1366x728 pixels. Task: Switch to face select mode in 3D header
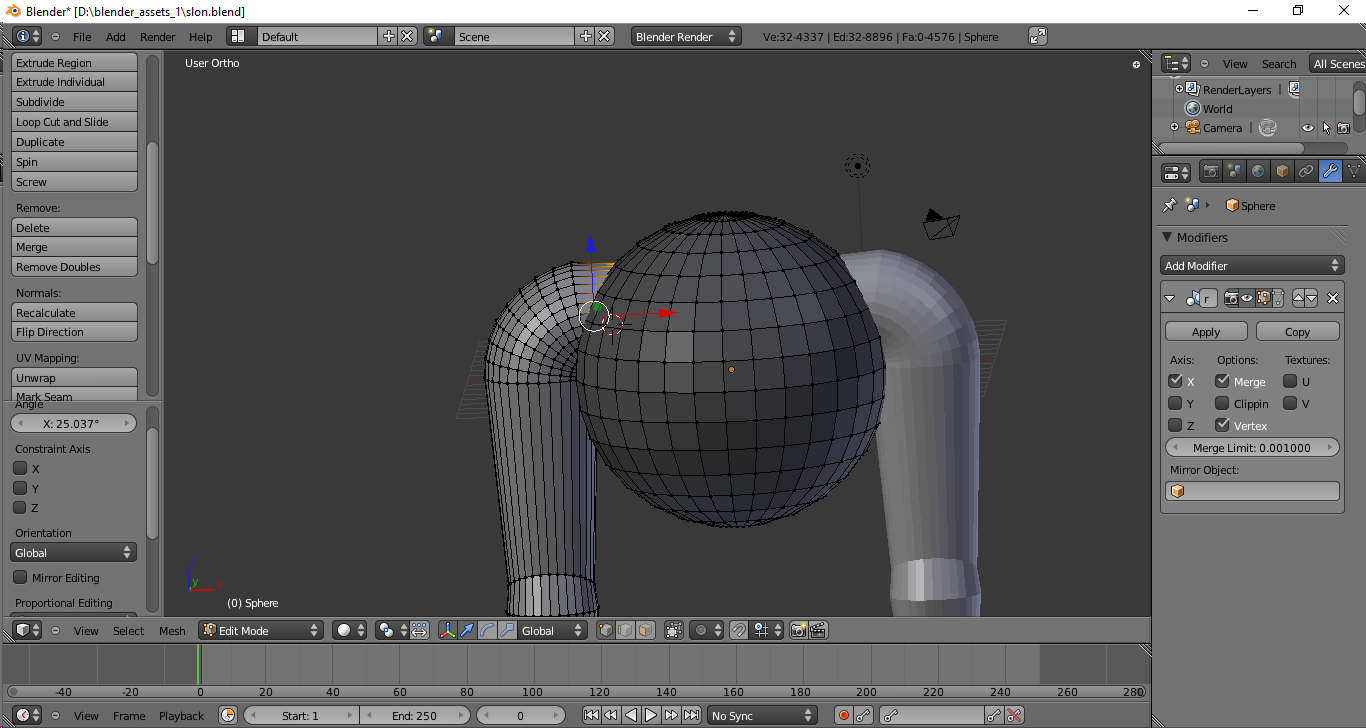click(x=646, y=630)
